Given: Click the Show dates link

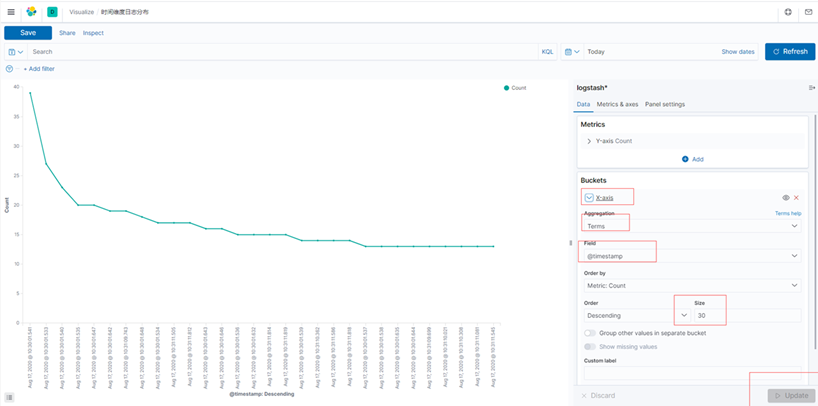Looking at the screenshot, I should point(738,52).
